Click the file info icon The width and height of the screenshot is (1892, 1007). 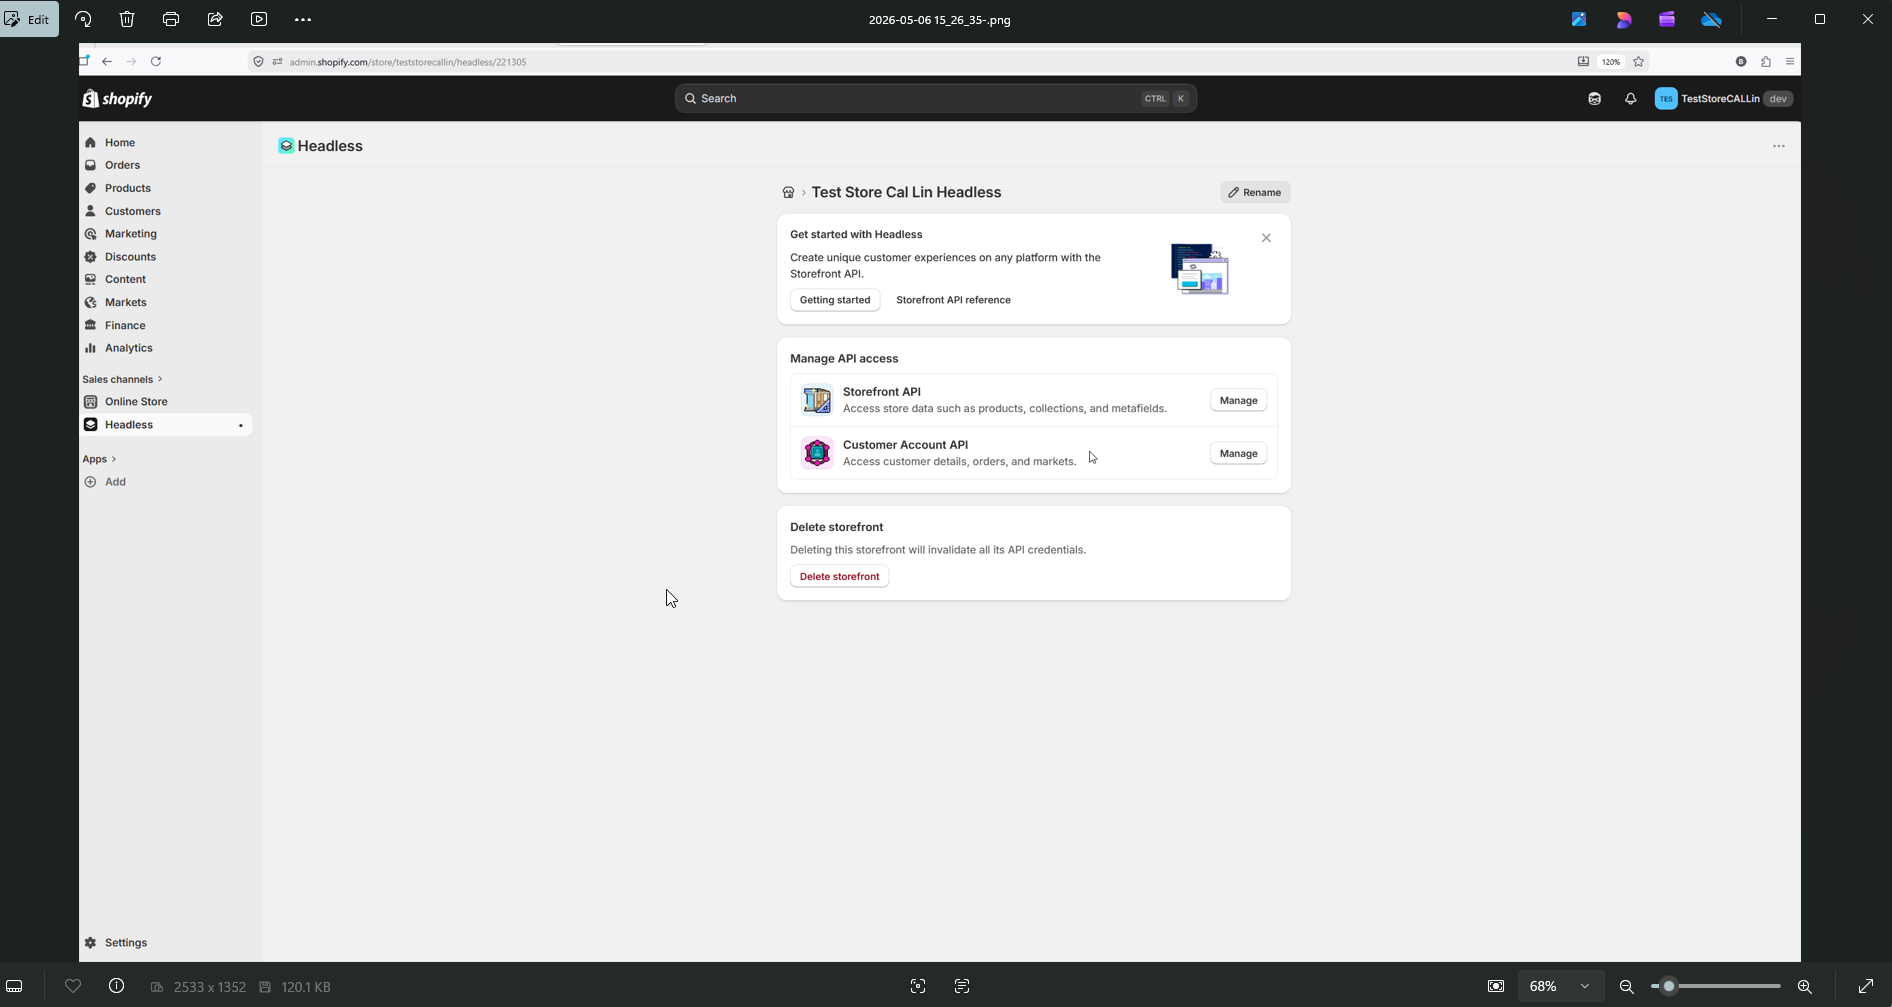[x=116, y=986]
